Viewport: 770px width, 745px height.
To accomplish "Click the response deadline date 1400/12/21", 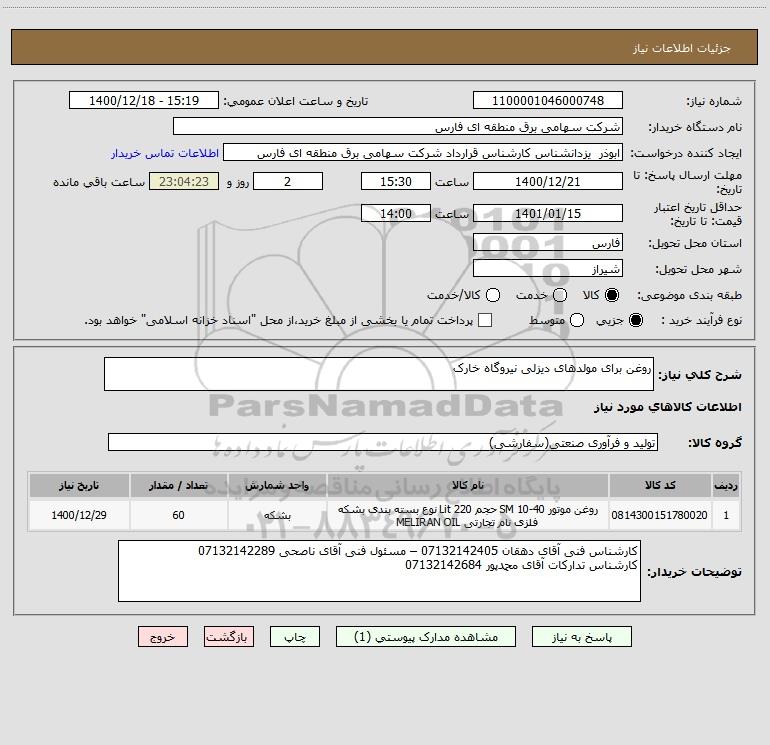I will (548, 181).
